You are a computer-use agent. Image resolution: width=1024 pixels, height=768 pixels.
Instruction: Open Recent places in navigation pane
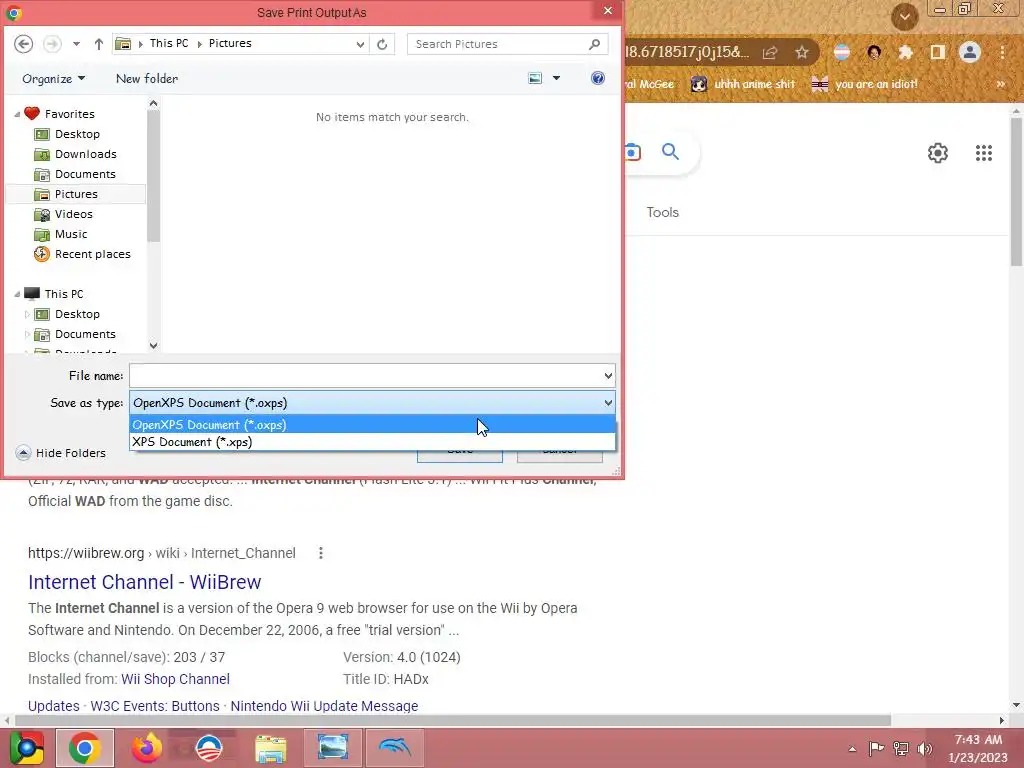92,254
